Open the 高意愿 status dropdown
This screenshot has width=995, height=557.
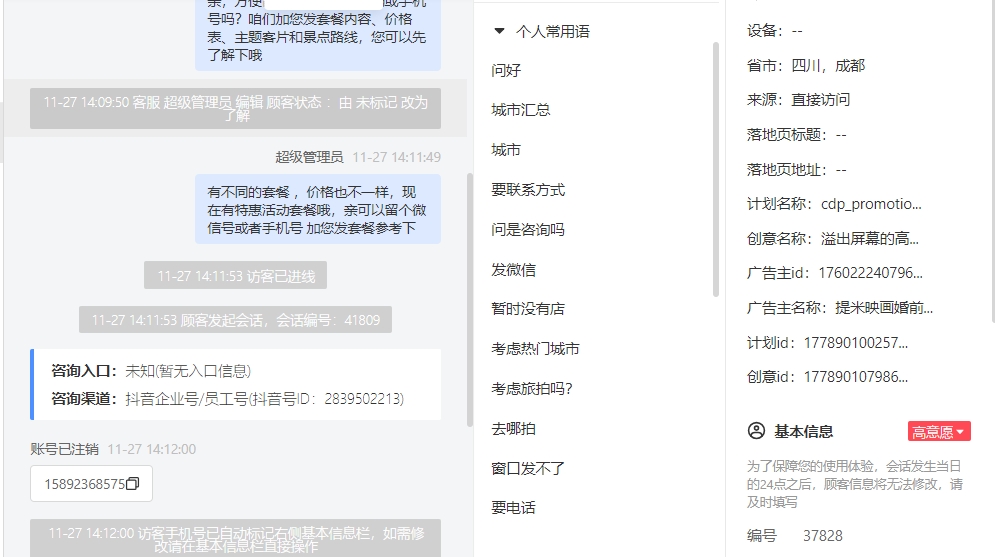939,431
